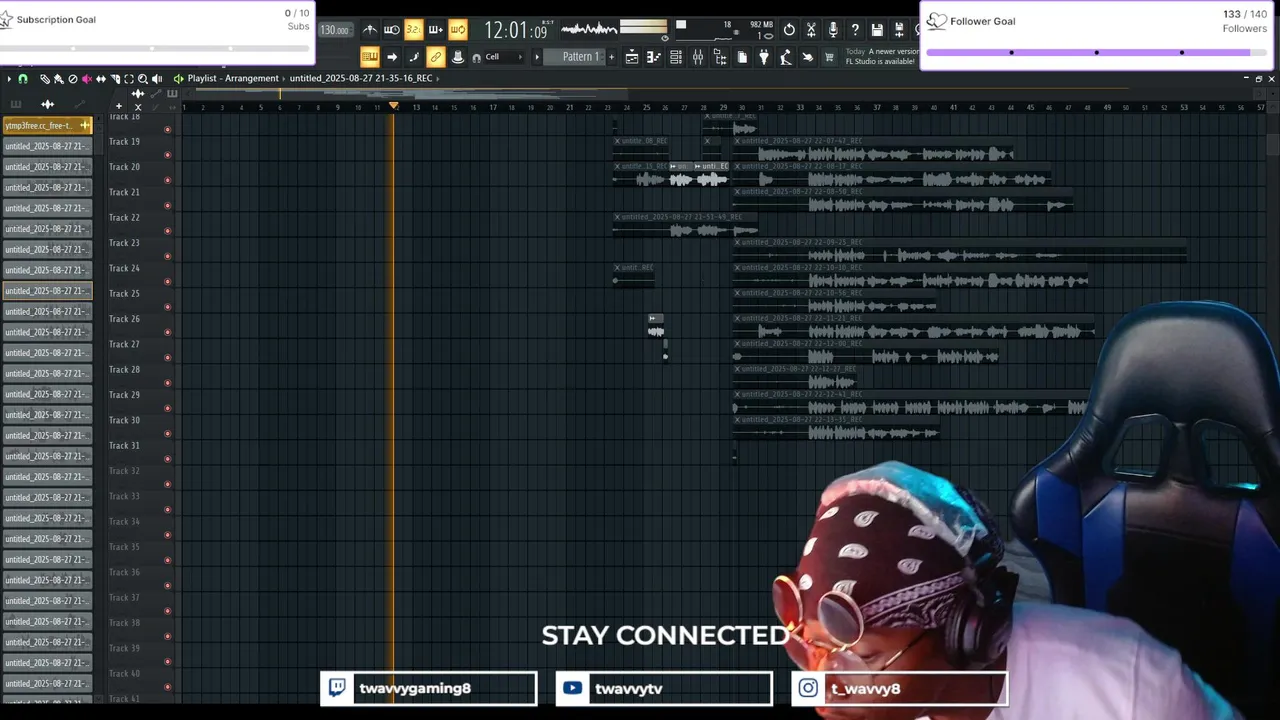Screen dimensions: 1280x720
Task: Click the Playlist - Arrangement title
Action: click(x=233, y=78)
